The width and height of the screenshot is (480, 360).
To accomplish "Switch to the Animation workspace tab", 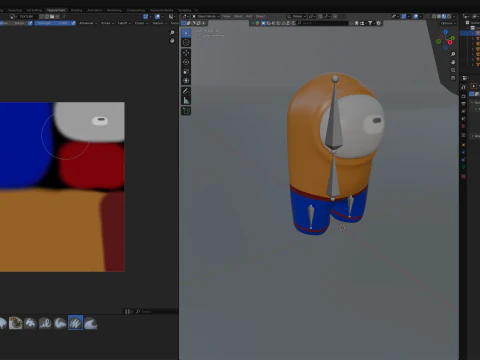I will (x=95, y=10).
